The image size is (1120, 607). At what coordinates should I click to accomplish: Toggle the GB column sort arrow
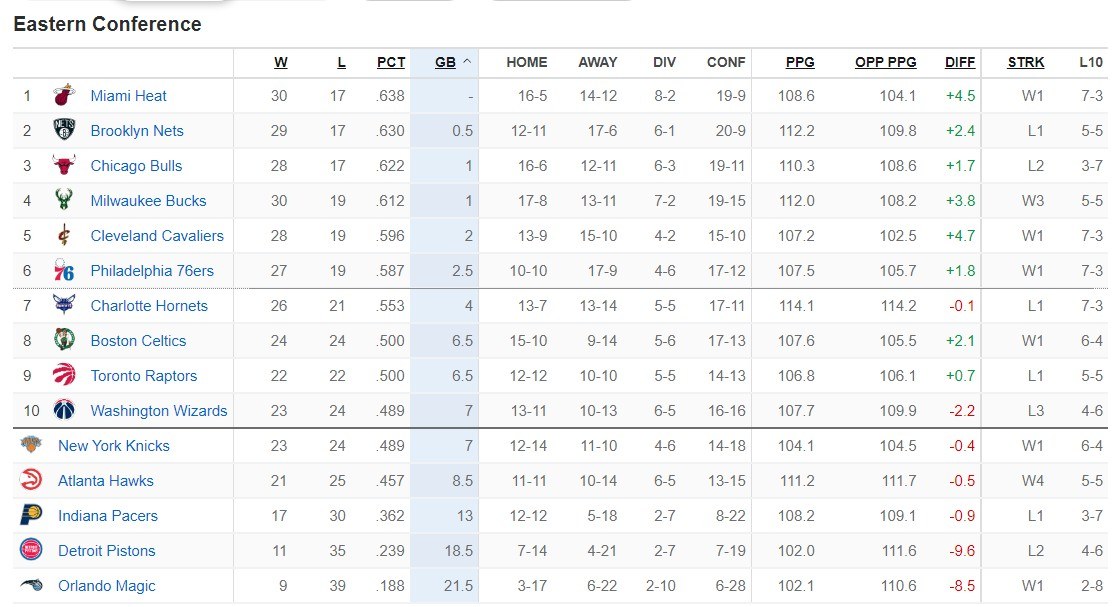[467, 62]
